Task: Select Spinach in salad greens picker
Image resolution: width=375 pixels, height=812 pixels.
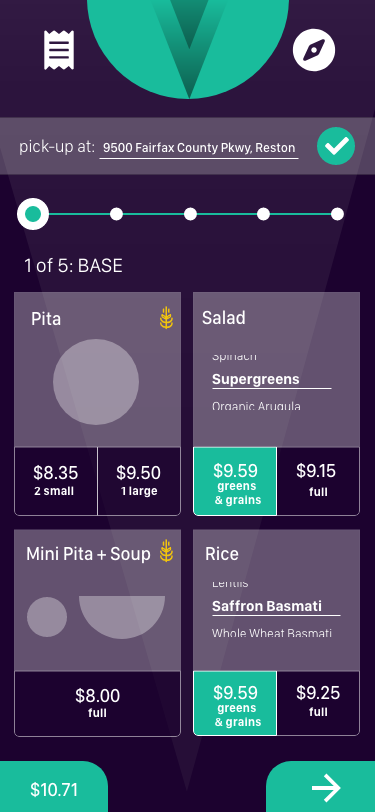Action: [x=234, y=357]
